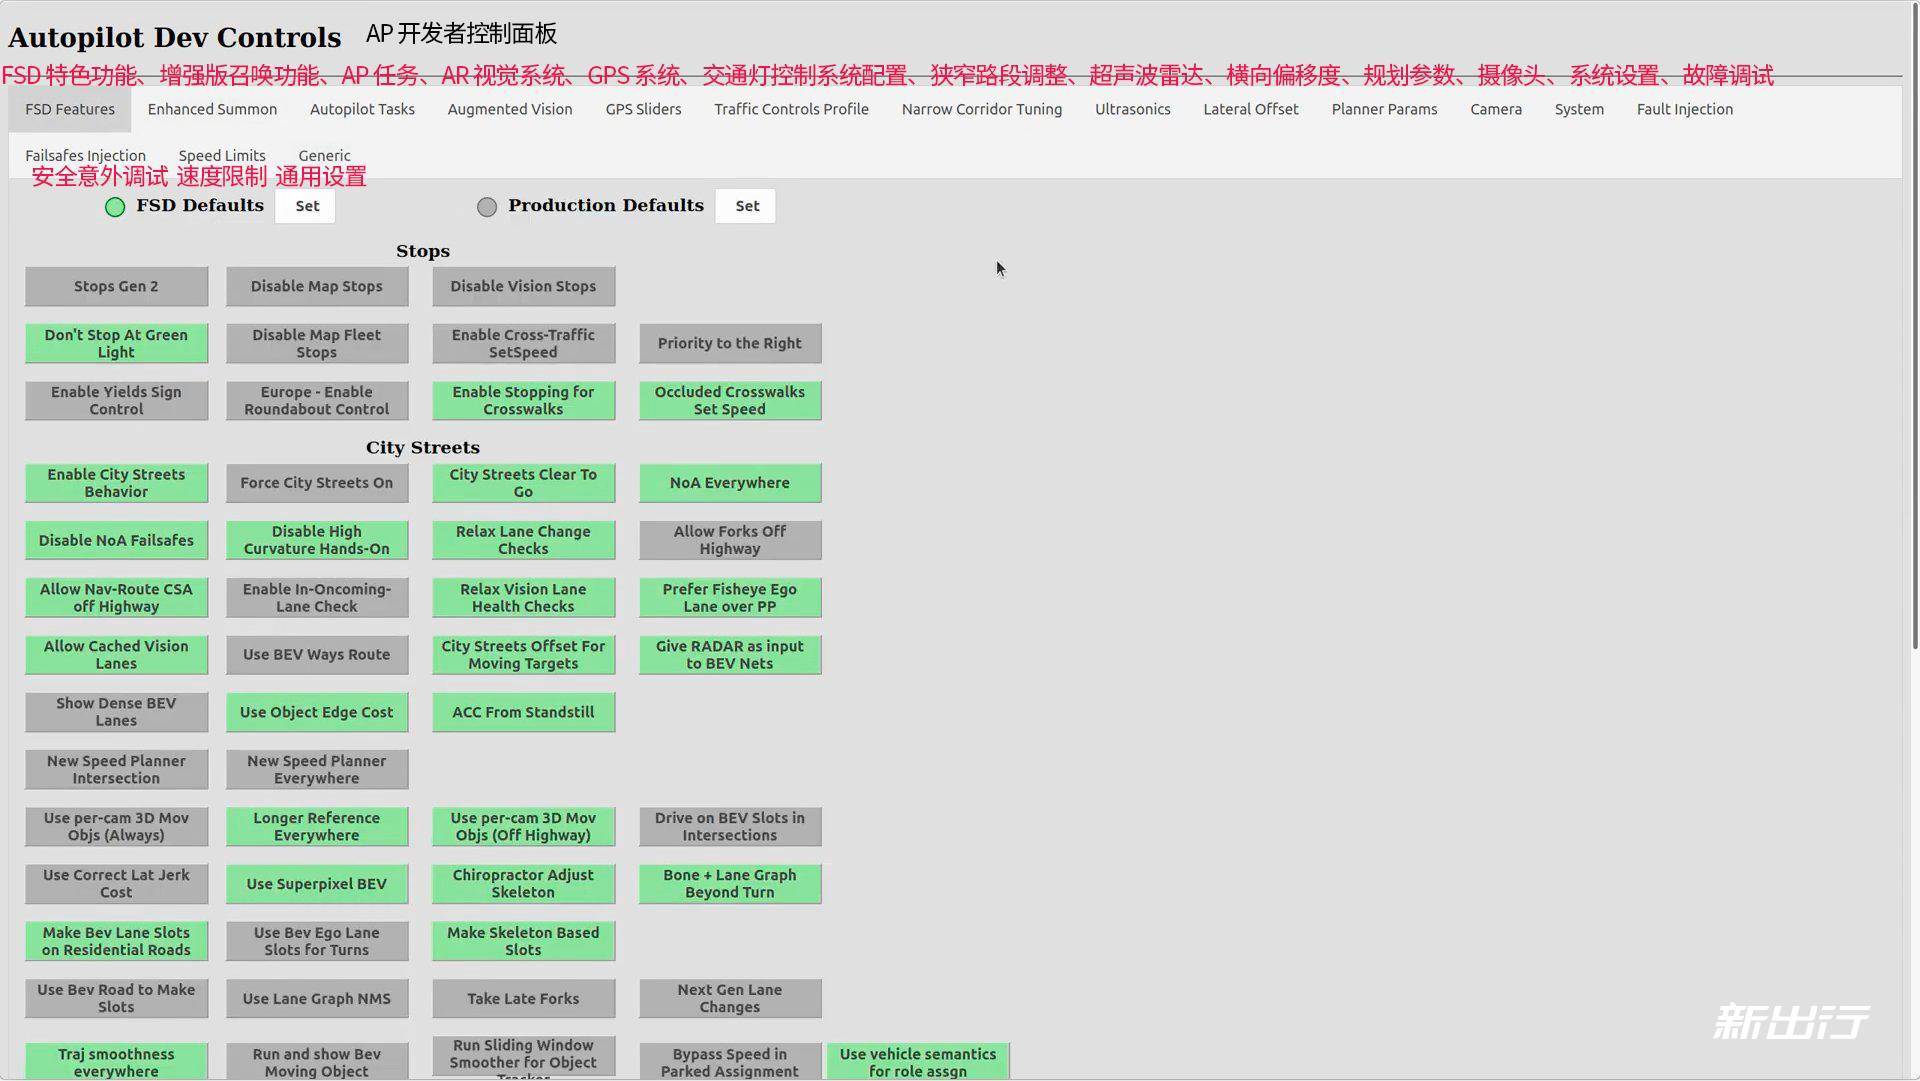Toggle Don't Stop At Green Light
The width and height of the screenshot is (1920, 1081).
coord(116,343)
